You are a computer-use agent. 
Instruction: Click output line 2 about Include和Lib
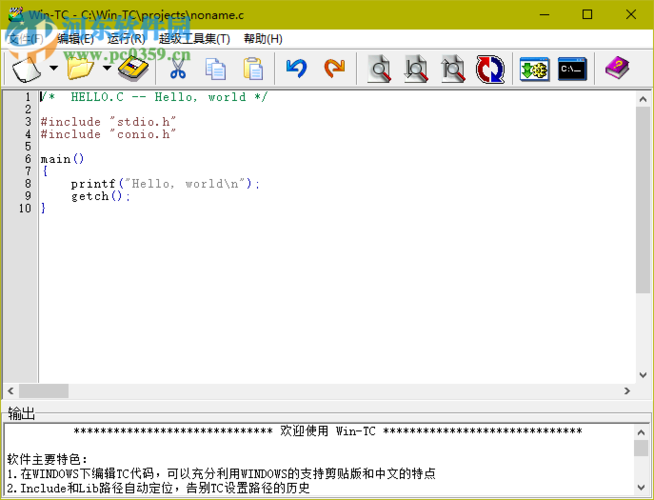tap(158, 488)
